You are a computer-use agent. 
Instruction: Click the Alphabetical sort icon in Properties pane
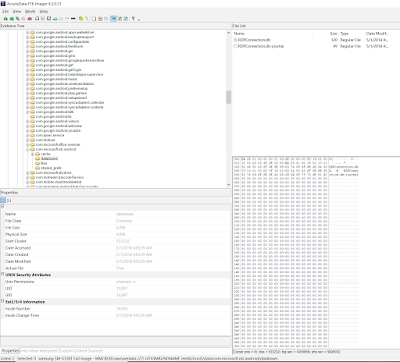point(9,200)
